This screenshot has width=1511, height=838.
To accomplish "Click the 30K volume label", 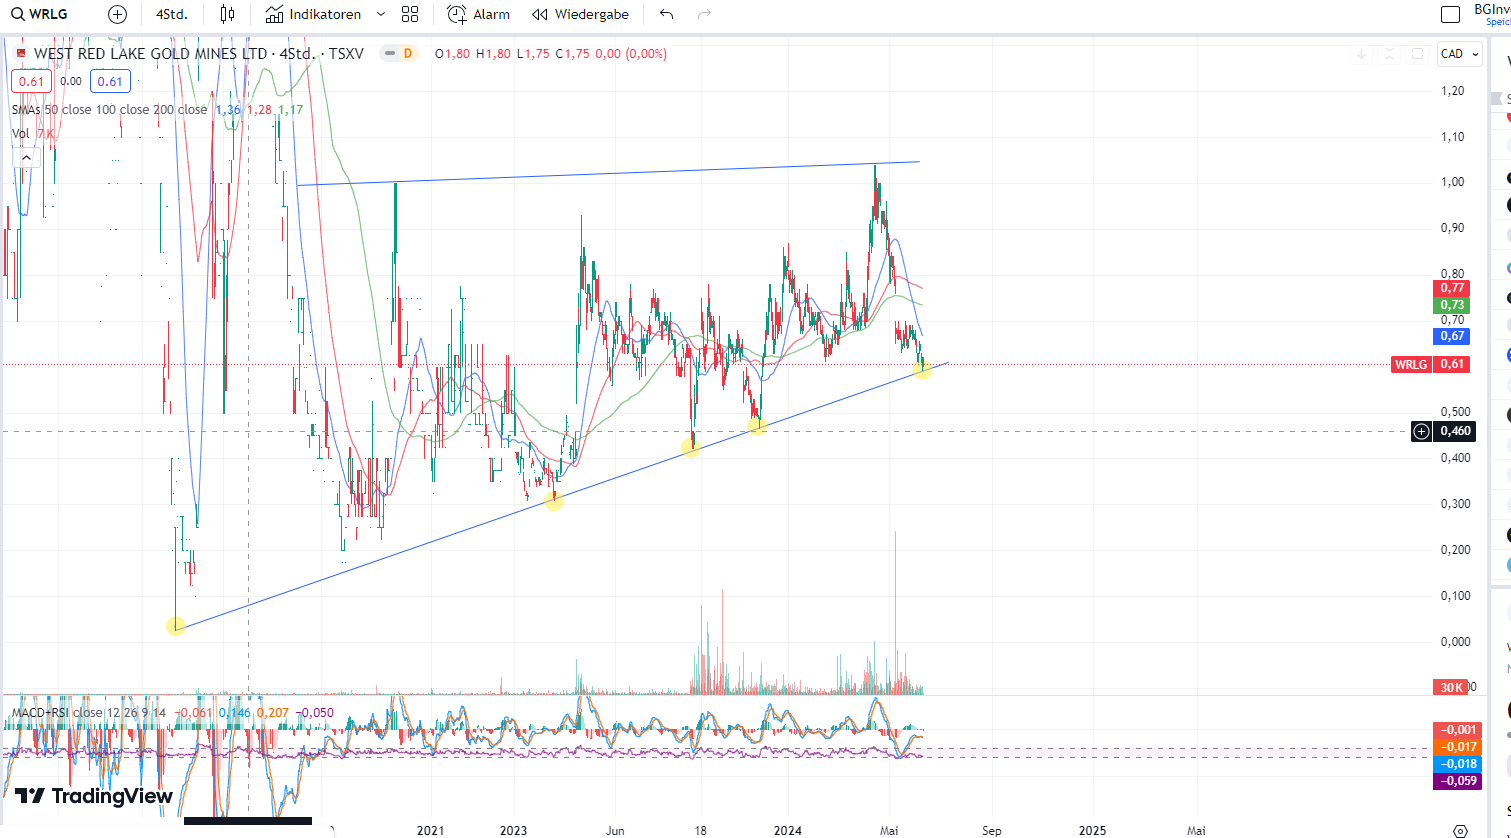I will point(1451,687).
